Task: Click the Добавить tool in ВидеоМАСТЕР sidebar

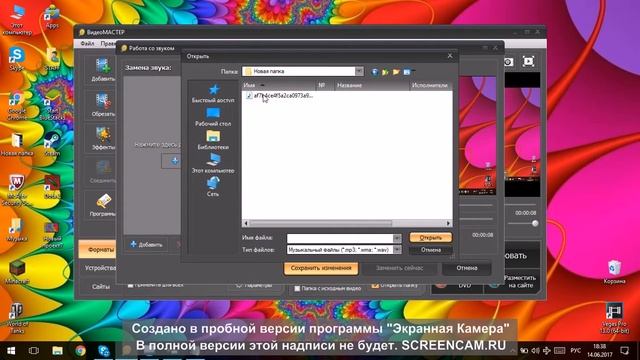Action: tap(102, 70)
